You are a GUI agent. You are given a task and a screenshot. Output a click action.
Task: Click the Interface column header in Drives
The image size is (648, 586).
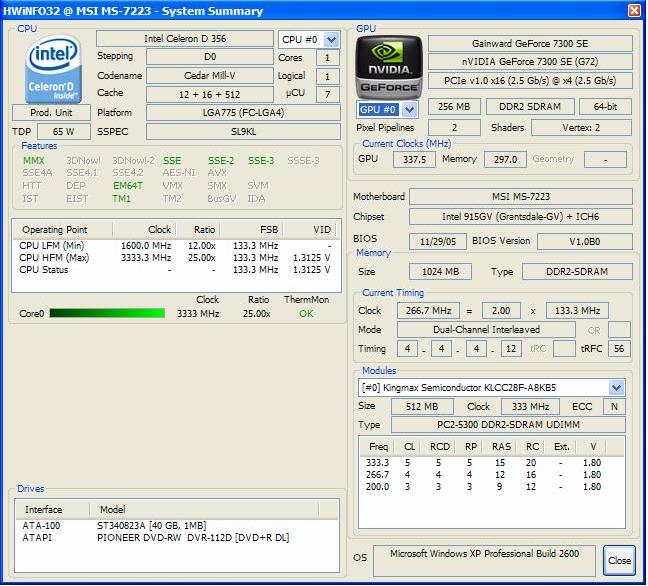[x=52, y=510]
